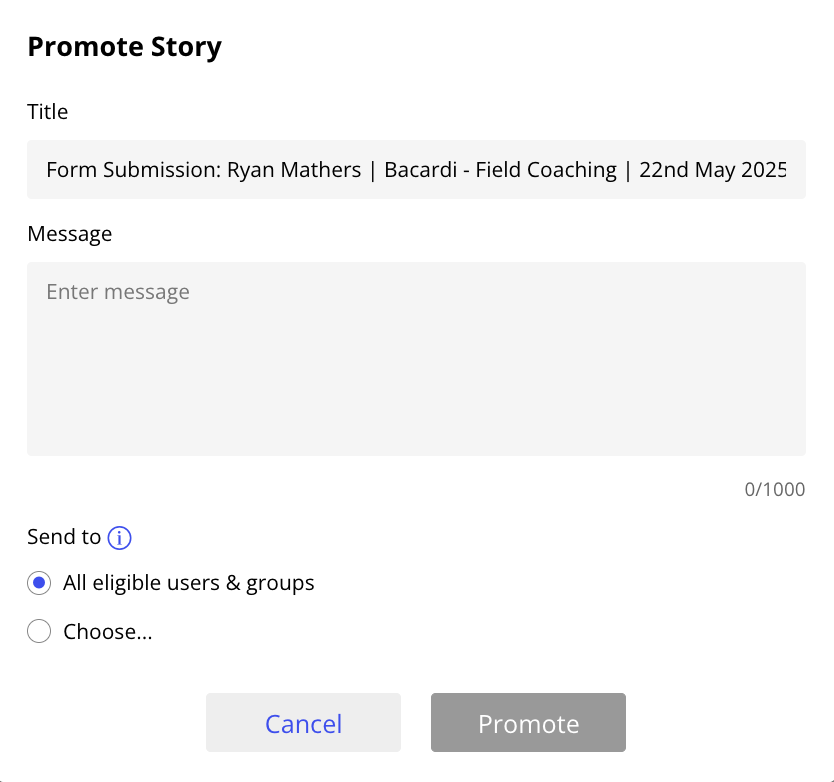Abort the promotion using Cancel
The height and width of the screenshot is (782, 834).
303,722
